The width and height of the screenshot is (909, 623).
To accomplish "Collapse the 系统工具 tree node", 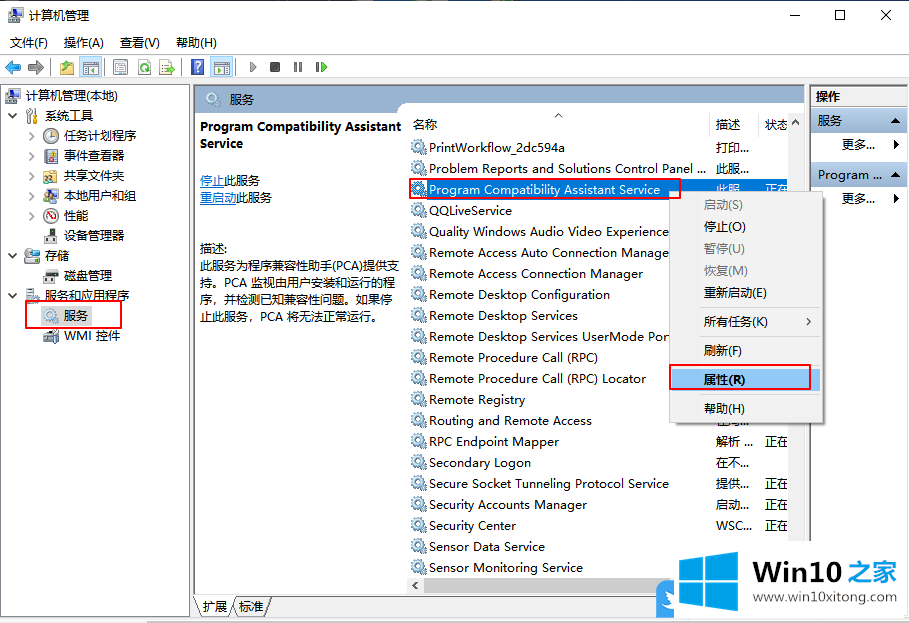I will (x=13, y=115).
